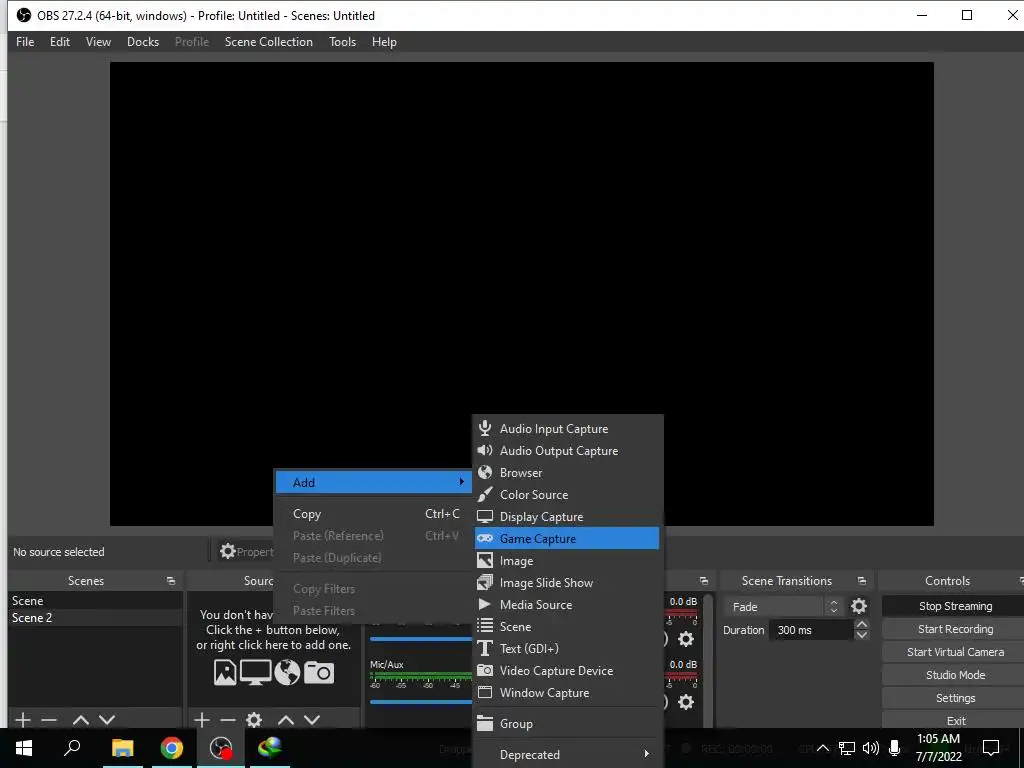Choose the Display Capture monitor icon
Viewport: 1024px width, 768px height.
[x=485, y=517]
